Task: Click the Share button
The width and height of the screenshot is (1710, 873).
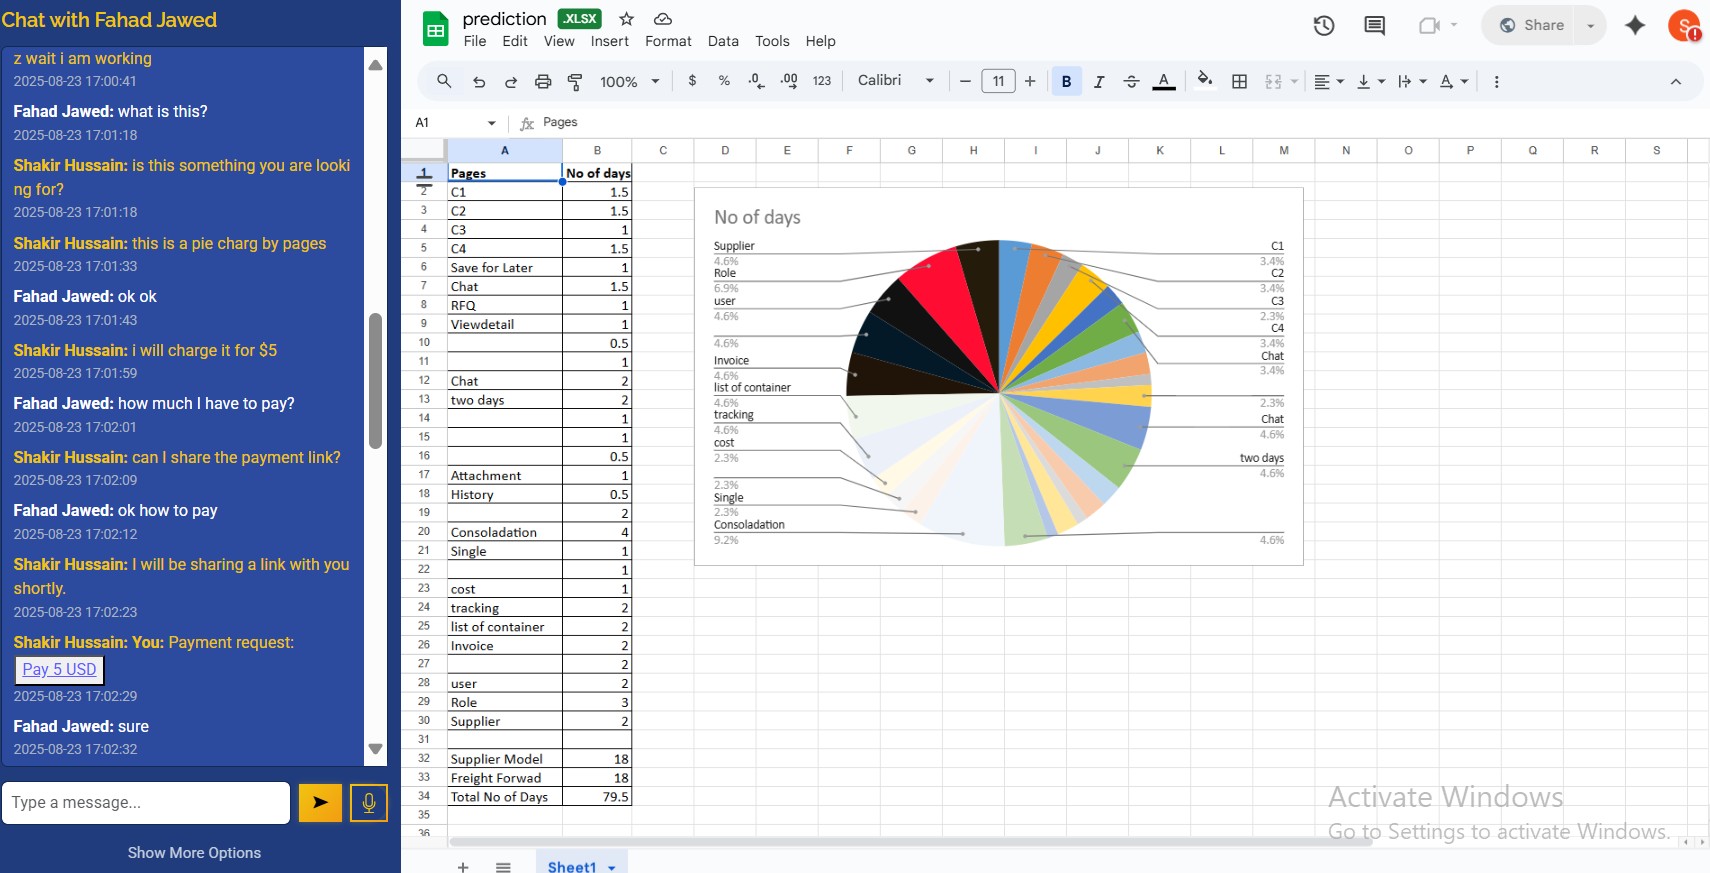Action: tap(1531, 26)
